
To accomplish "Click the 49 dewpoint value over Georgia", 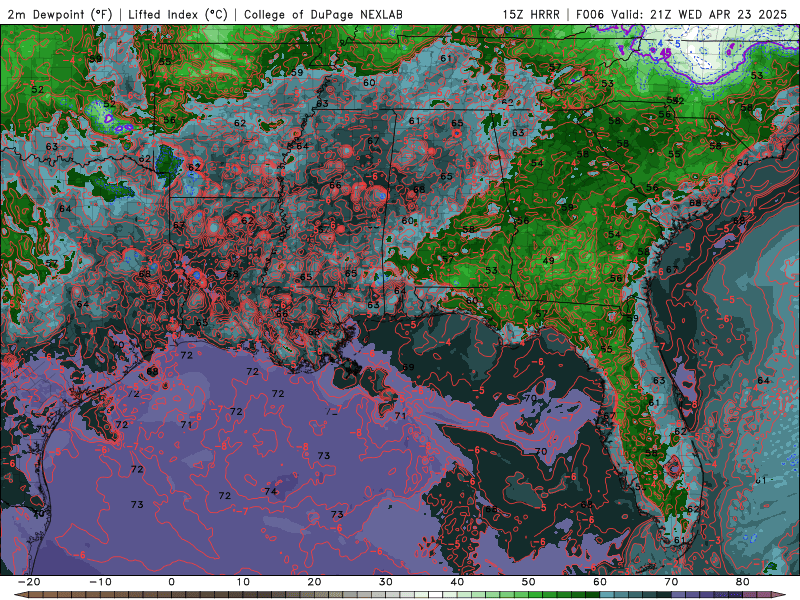I will point(548,261).
